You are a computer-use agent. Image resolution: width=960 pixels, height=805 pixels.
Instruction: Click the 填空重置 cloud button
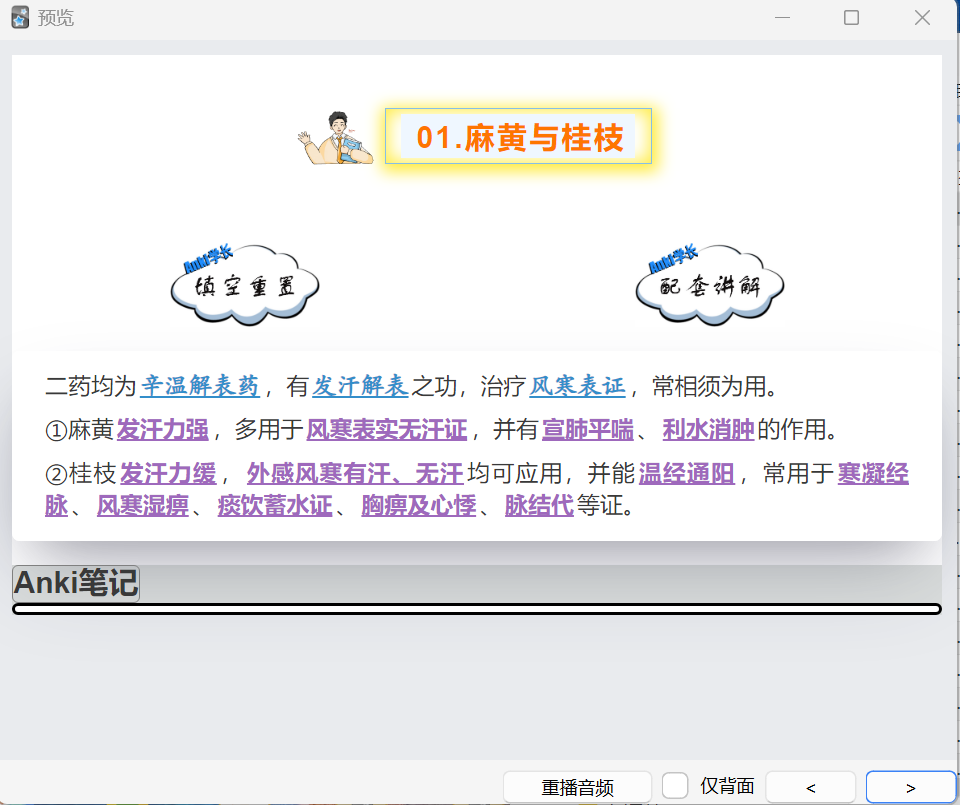245,285
